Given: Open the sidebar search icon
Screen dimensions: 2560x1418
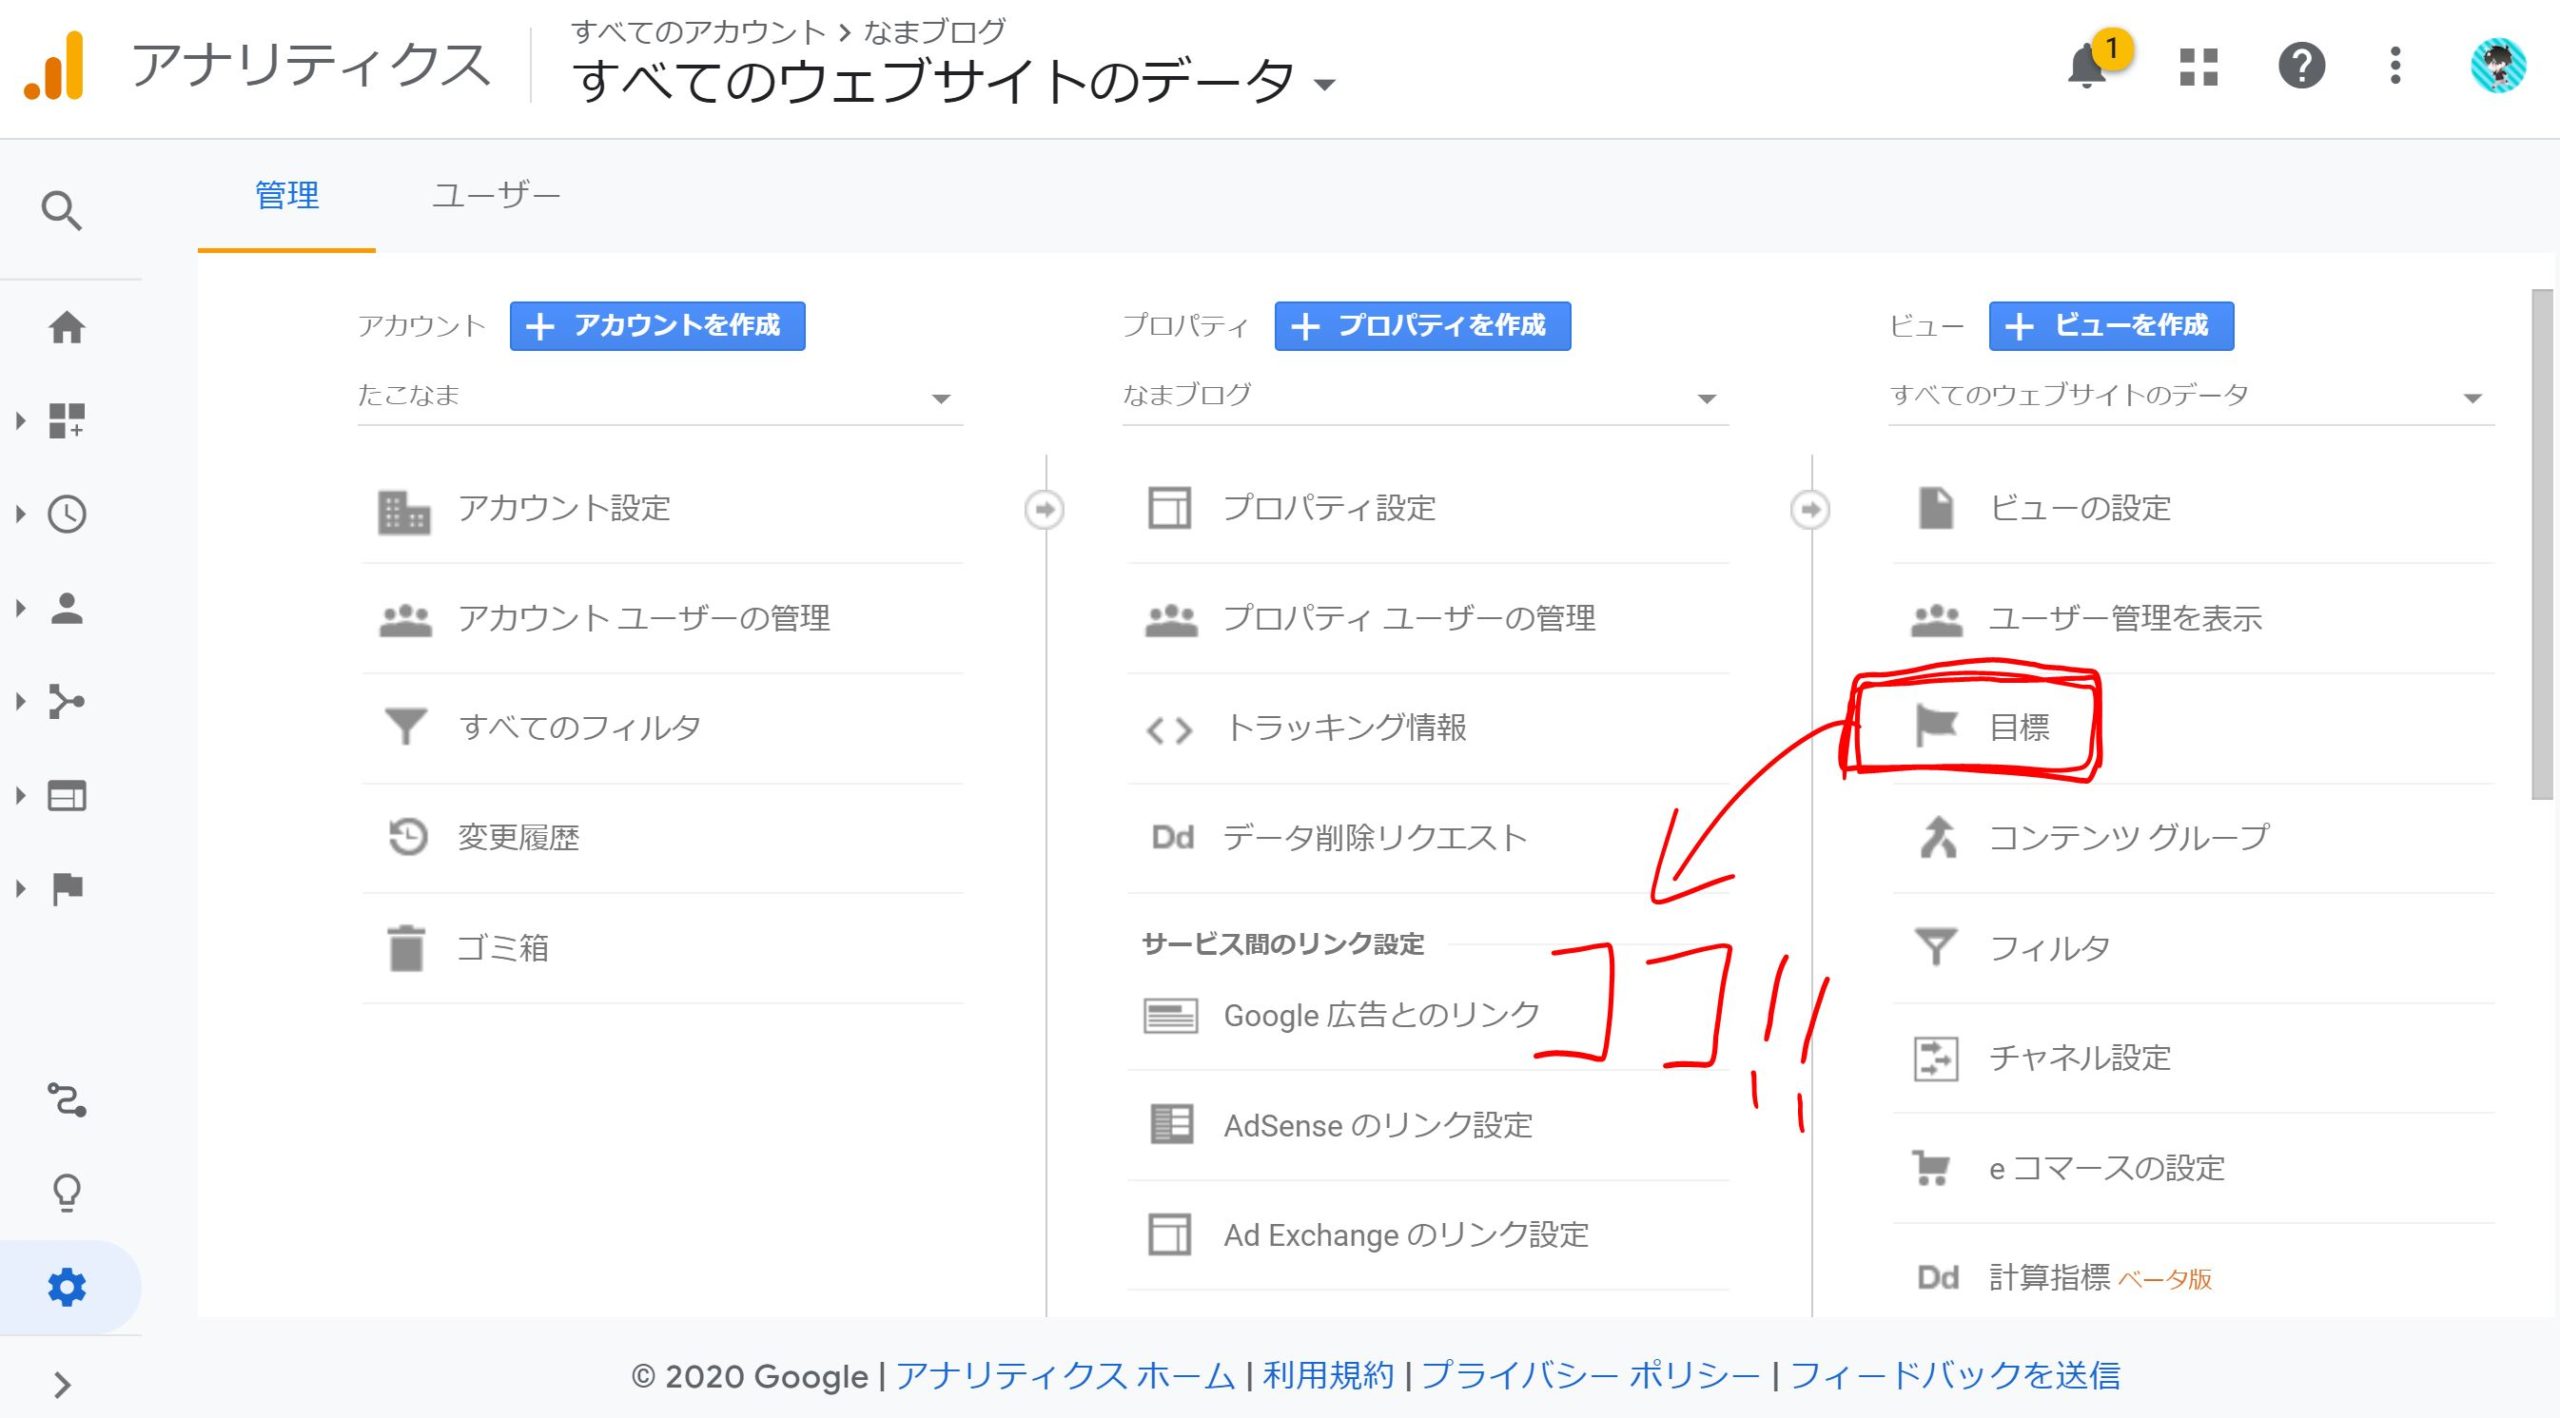Looking at the screenshot, I should [x=62, y=211].
